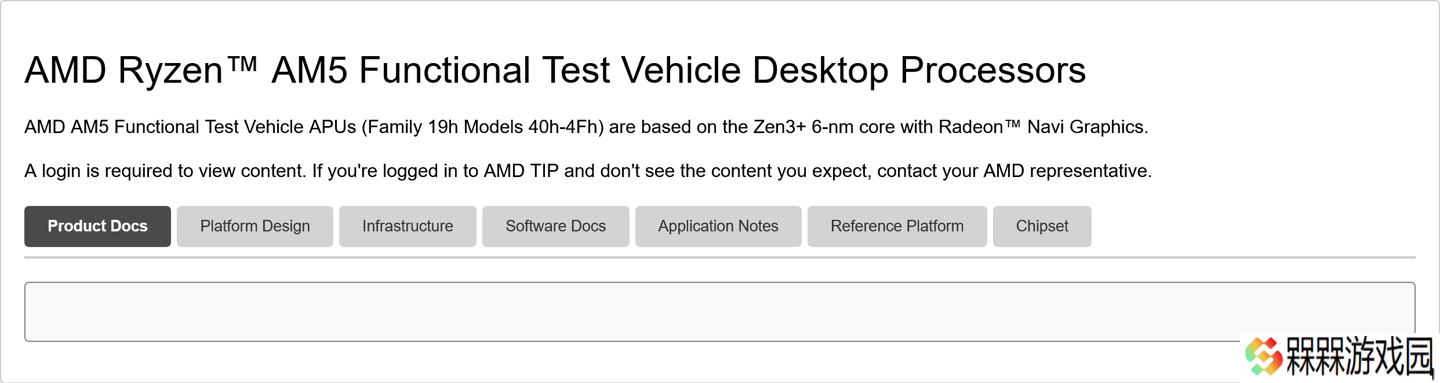This screenshot has width=1440, height=383.
Task: Click the AMD Ryzen AM5 page heading
Action: click(x=555, y=70)
